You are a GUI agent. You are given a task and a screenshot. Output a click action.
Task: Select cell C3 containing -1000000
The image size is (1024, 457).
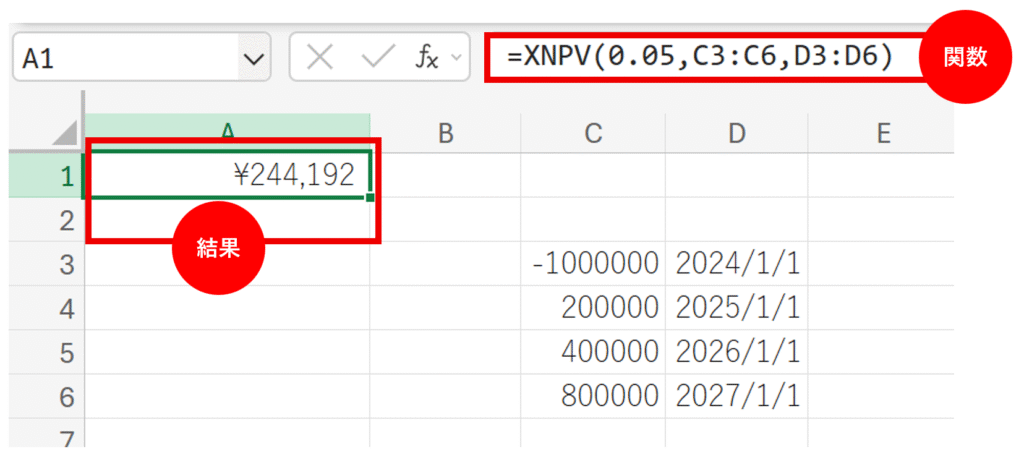tap(594, 265)
